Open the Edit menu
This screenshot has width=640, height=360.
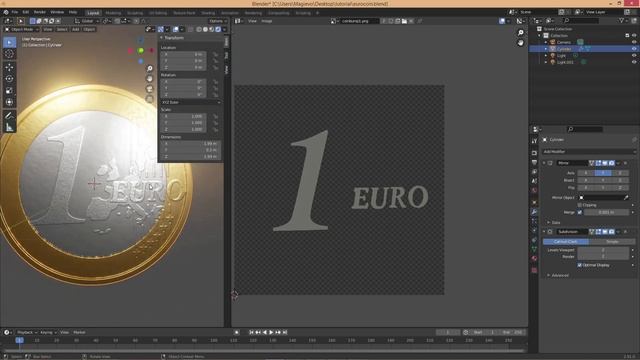click(26, 12)
